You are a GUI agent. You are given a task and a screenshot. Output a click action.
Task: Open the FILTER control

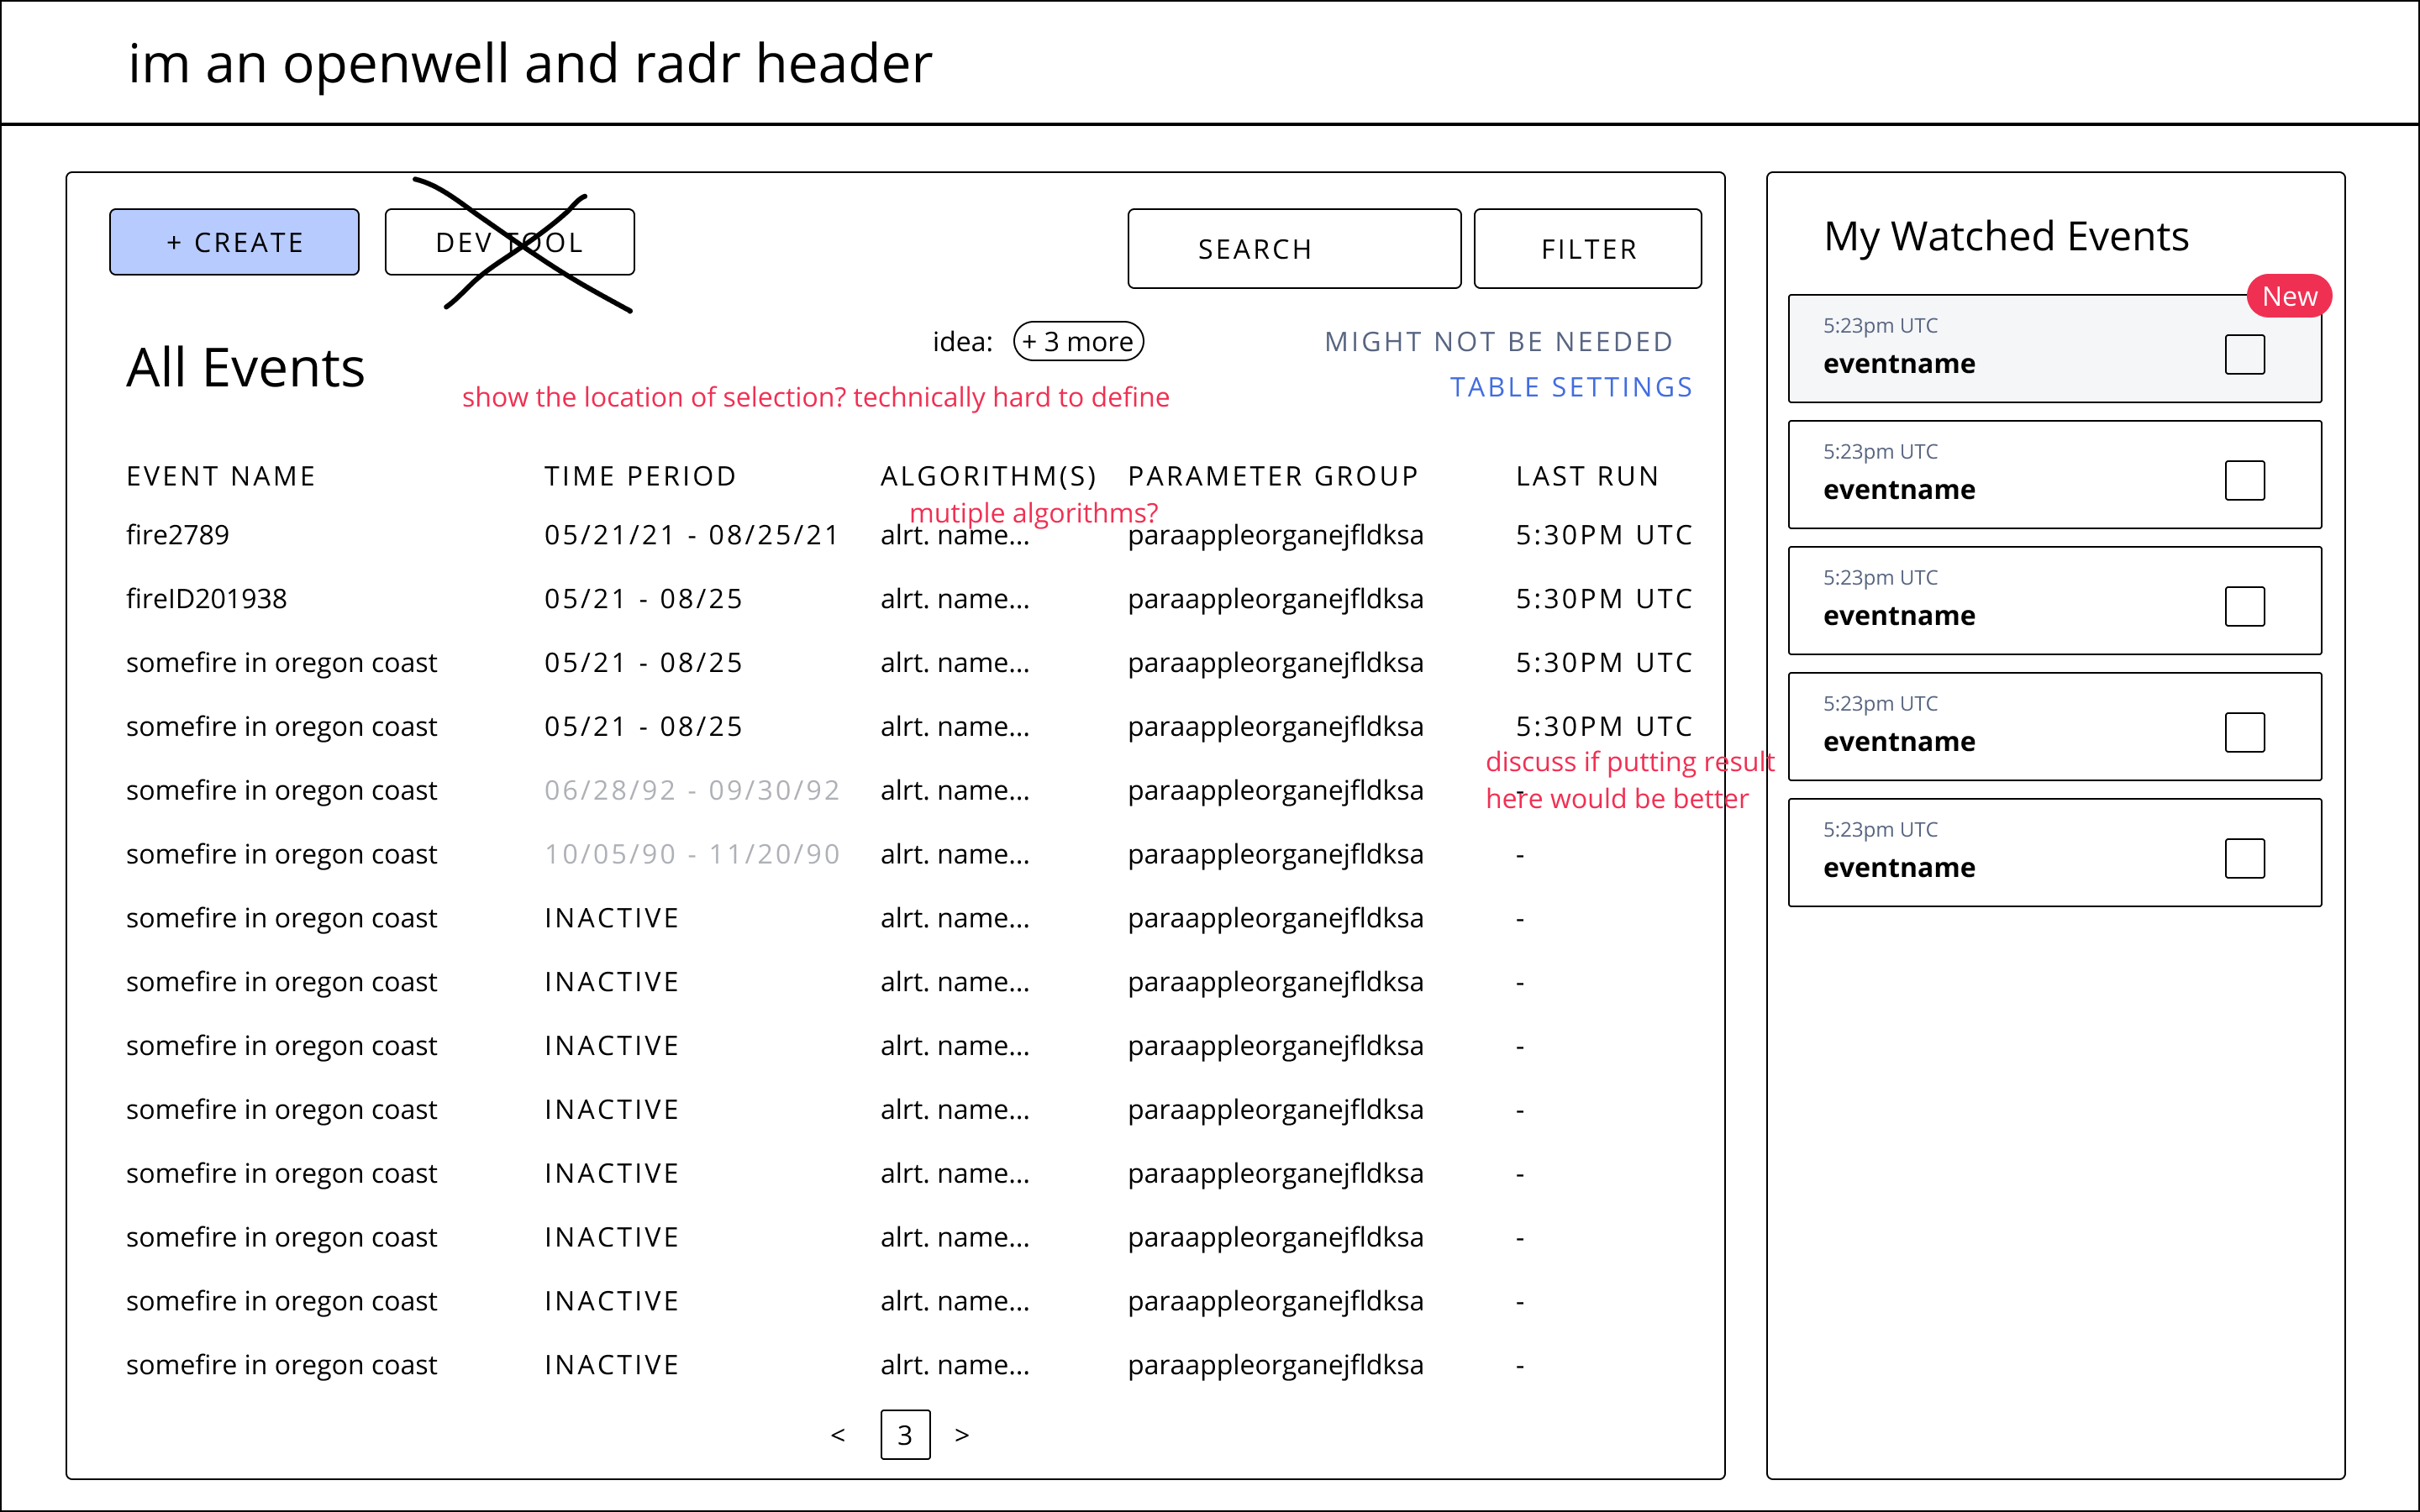(1587, 249)
